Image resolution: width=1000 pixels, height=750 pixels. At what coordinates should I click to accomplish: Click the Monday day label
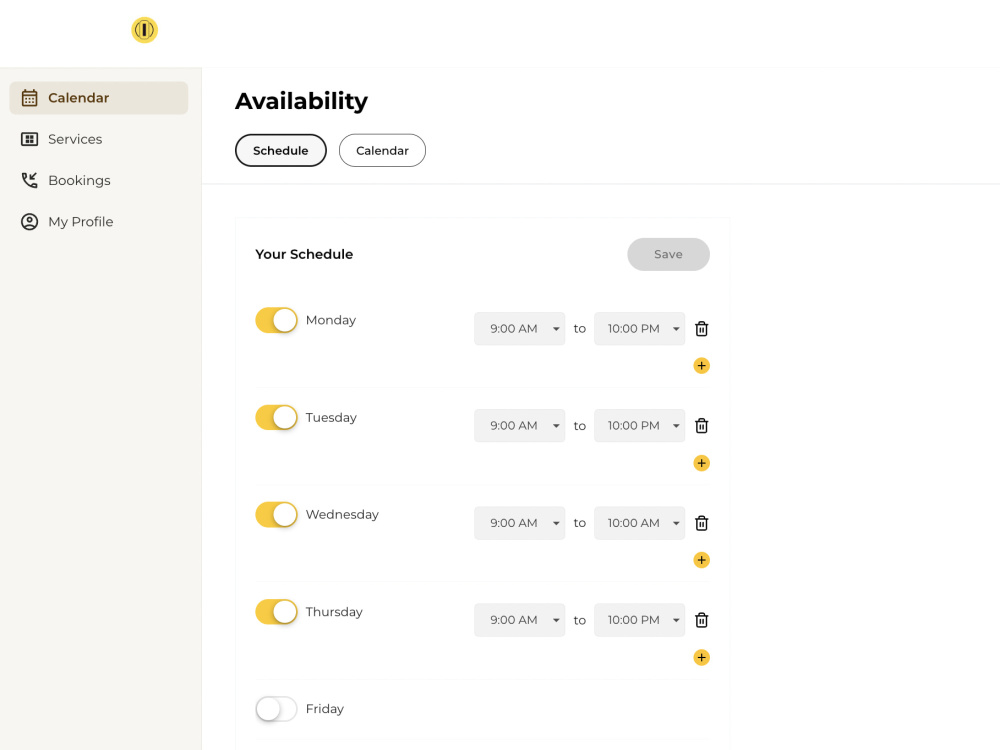click(x=331, y=320)
